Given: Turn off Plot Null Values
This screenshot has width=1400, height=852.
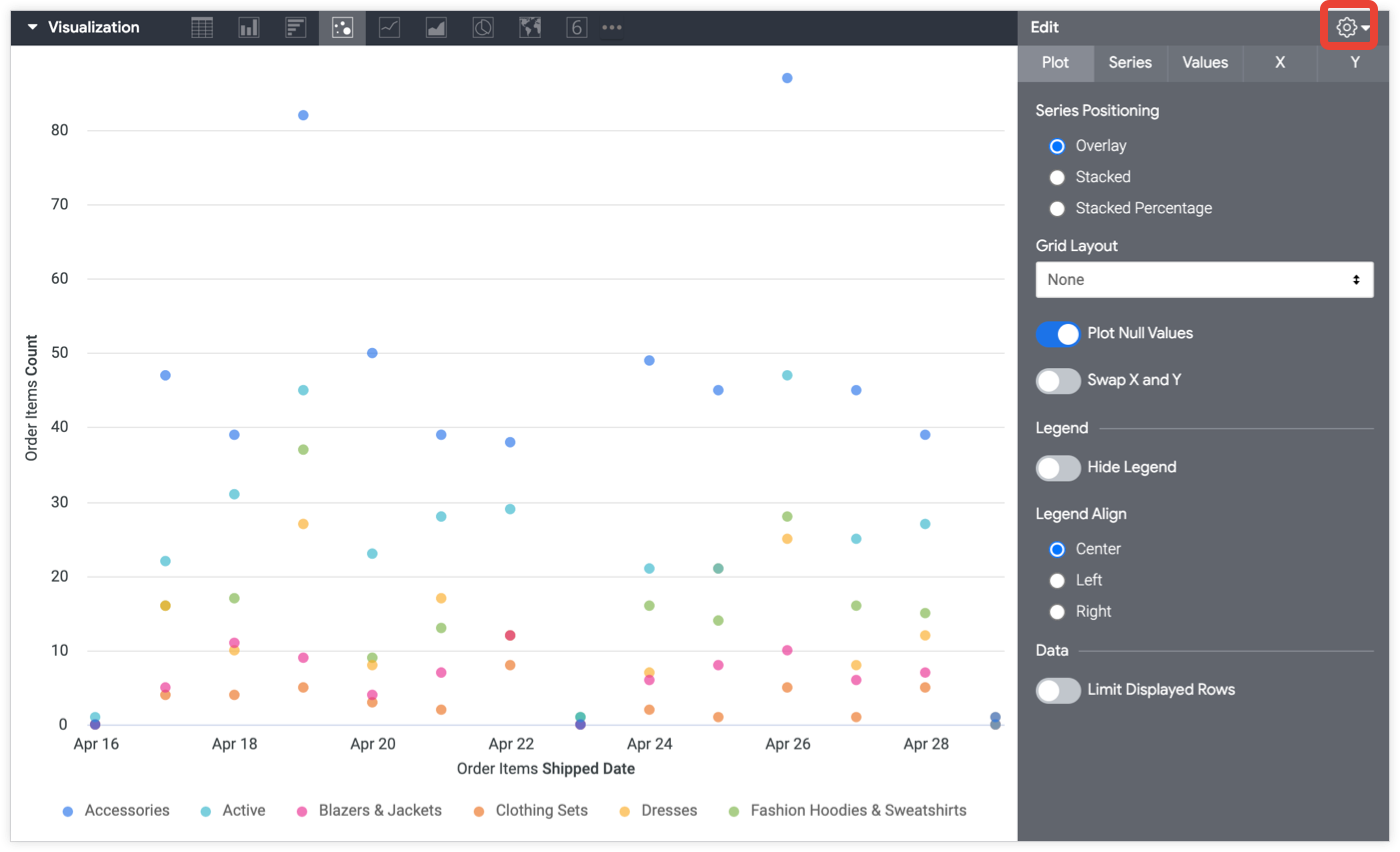Looking at the screenshot, I should click(1058, 334).
